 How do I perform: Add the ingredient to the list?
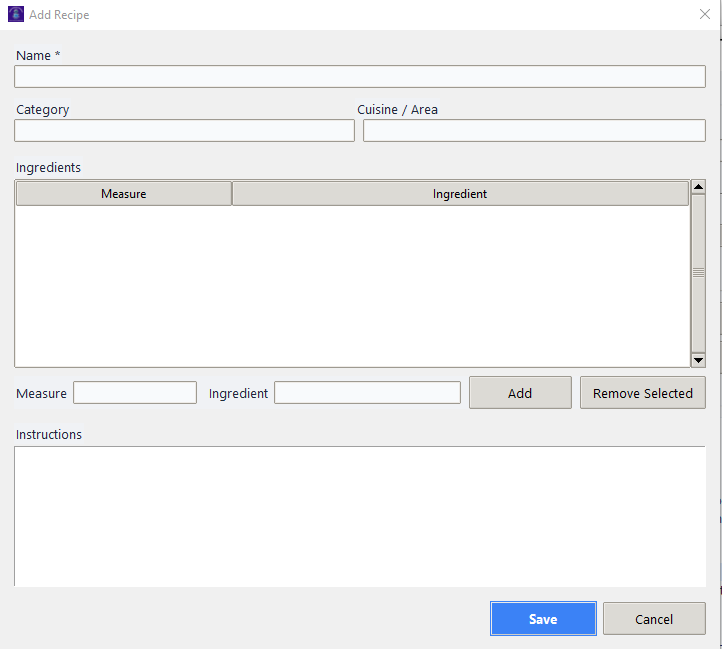tap(520, 393)
